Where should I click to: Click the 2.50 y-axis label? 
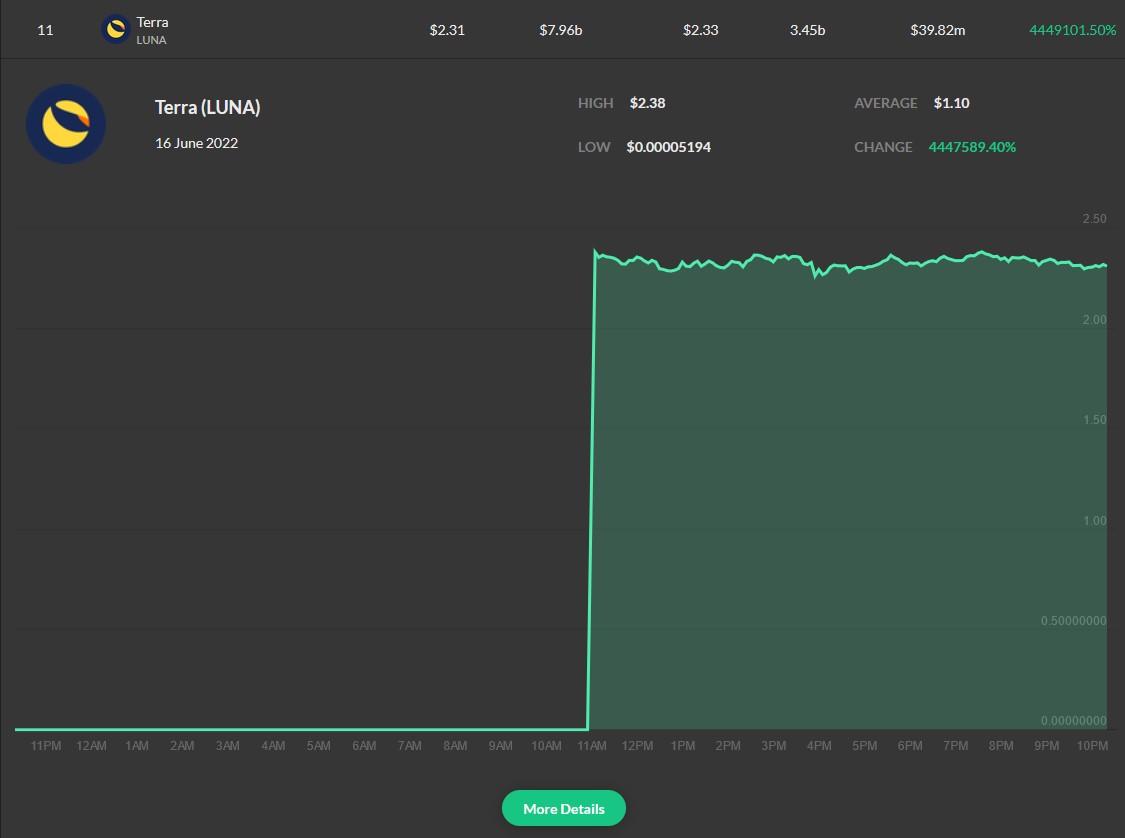pos(1094,219)
